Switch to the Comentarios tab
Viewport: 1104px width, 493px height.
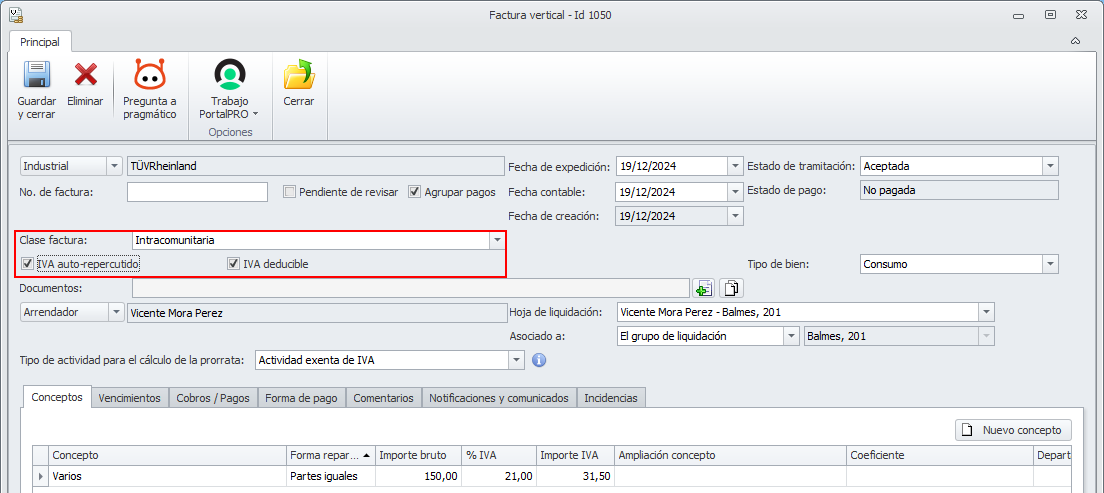[384, 398]
